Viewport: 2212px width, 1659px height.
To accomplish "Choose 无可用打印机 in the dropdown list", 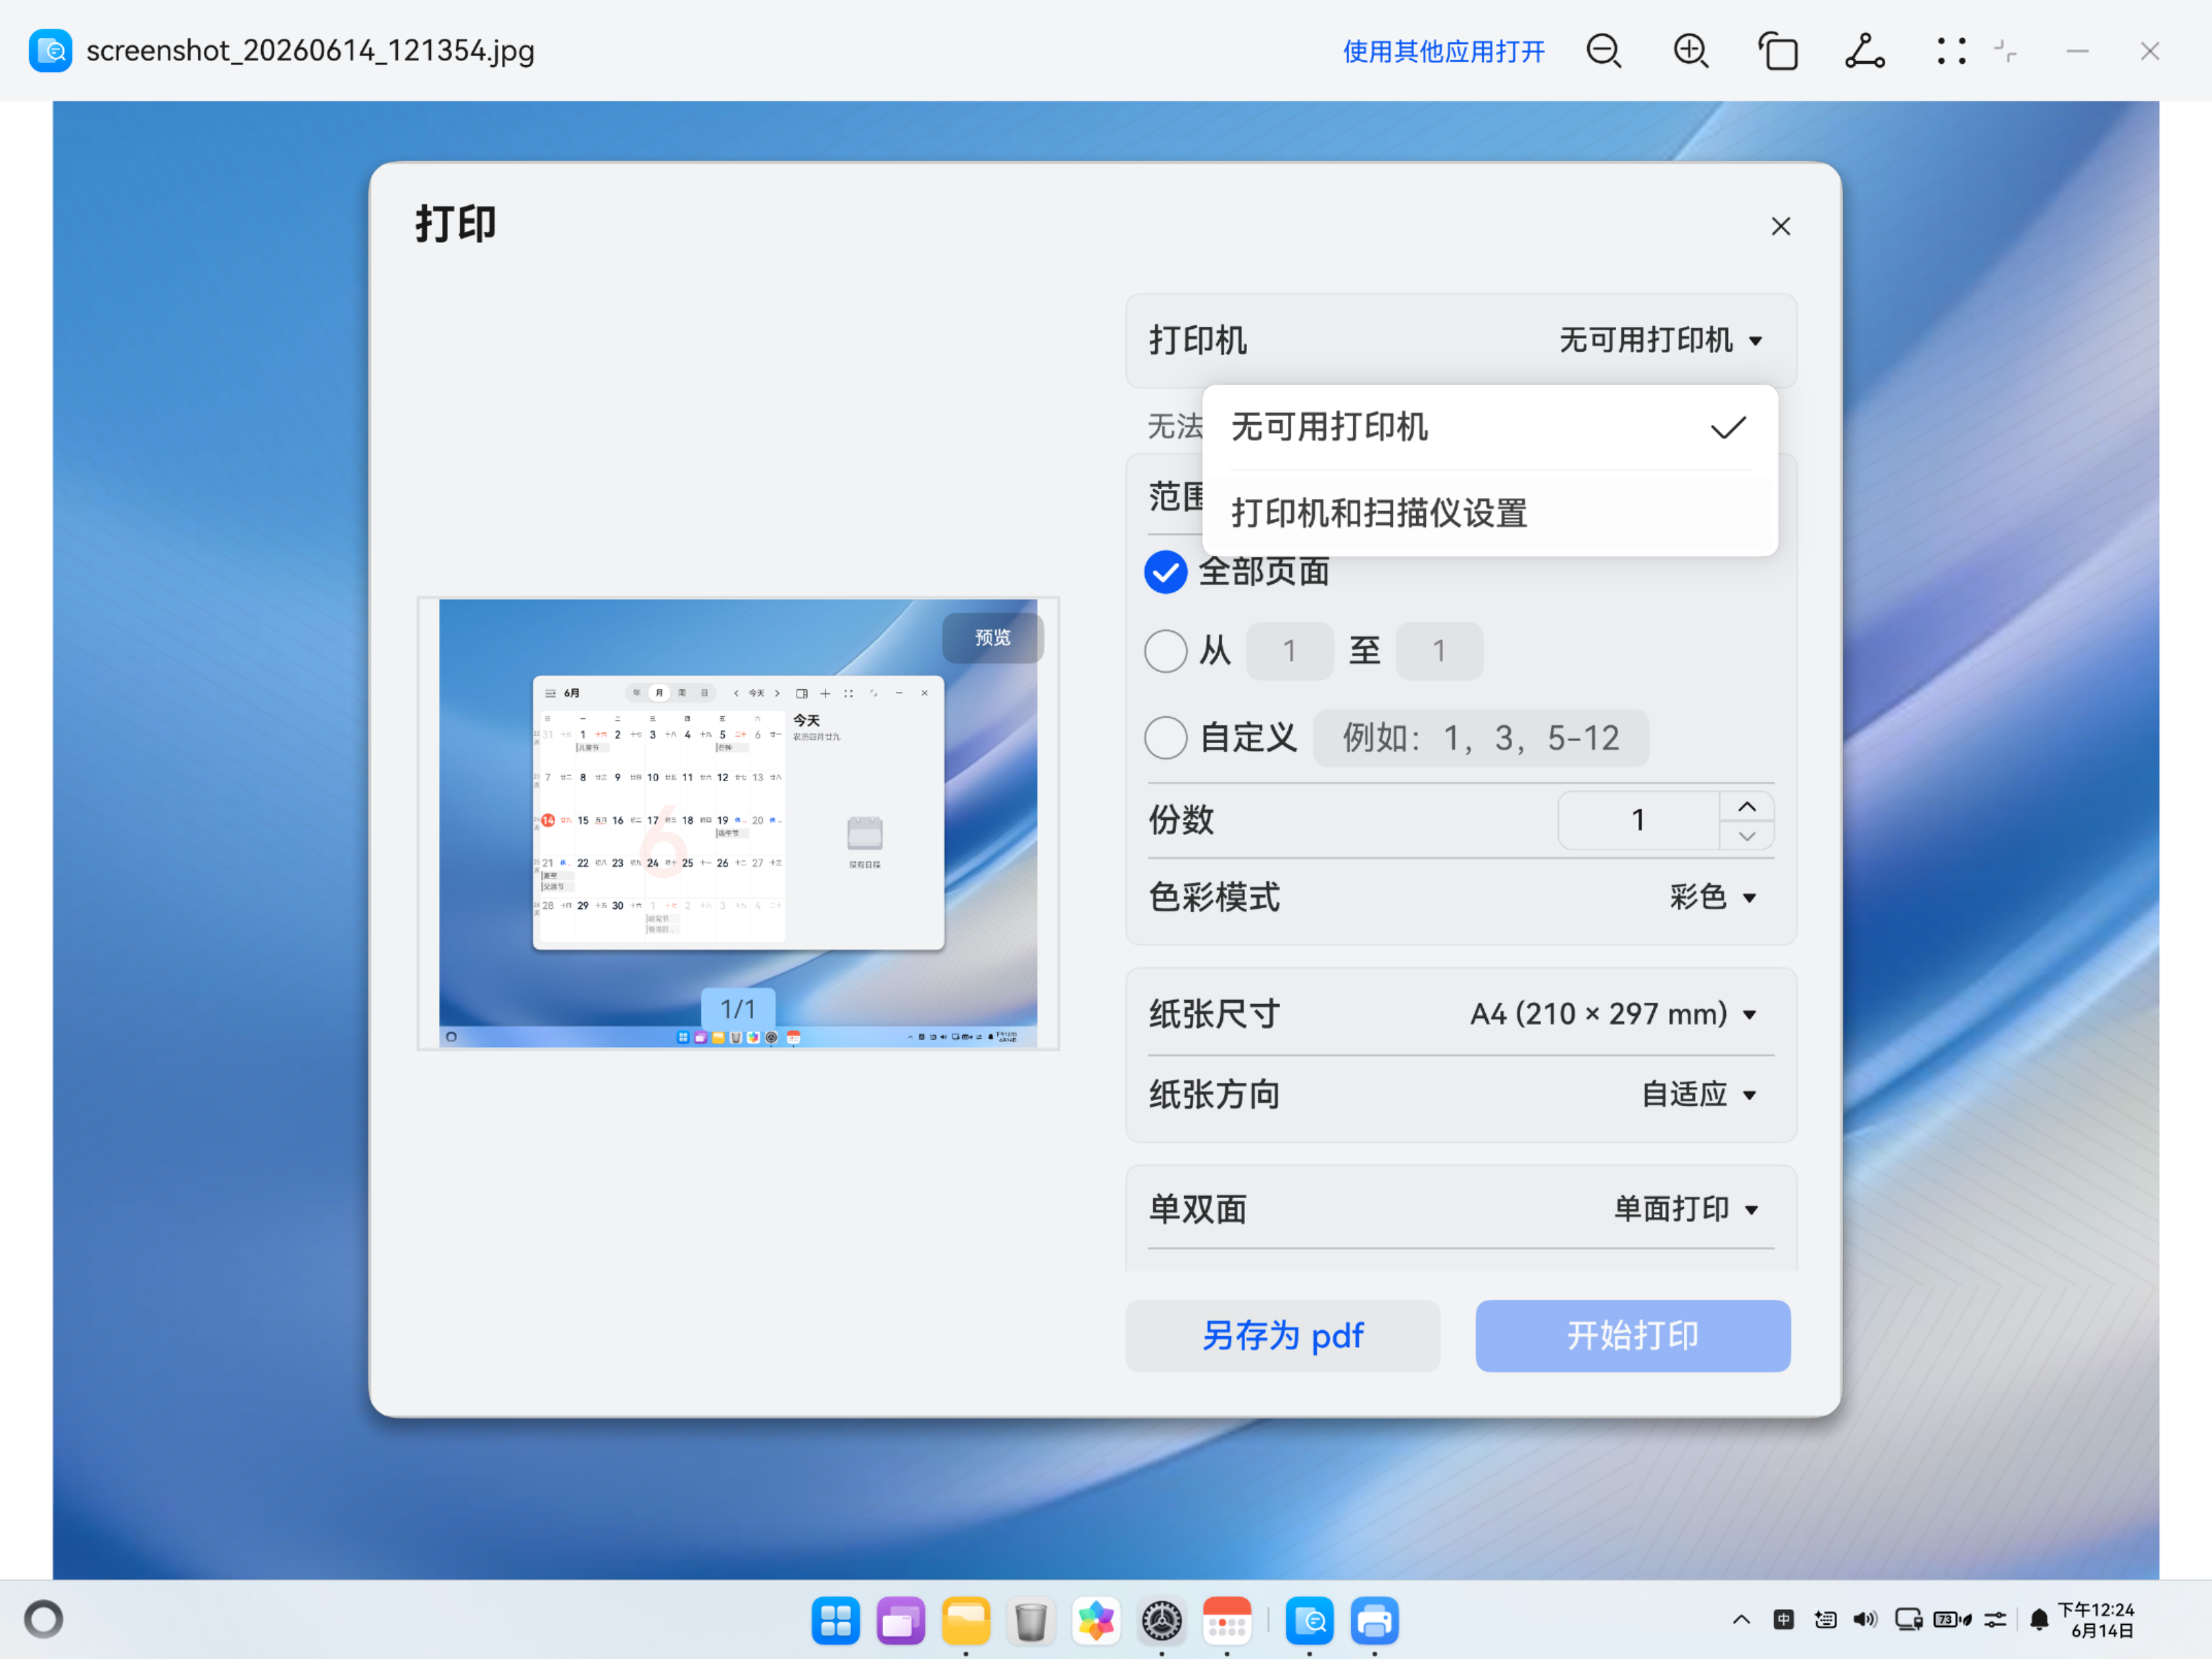I will coord(1490,428).
